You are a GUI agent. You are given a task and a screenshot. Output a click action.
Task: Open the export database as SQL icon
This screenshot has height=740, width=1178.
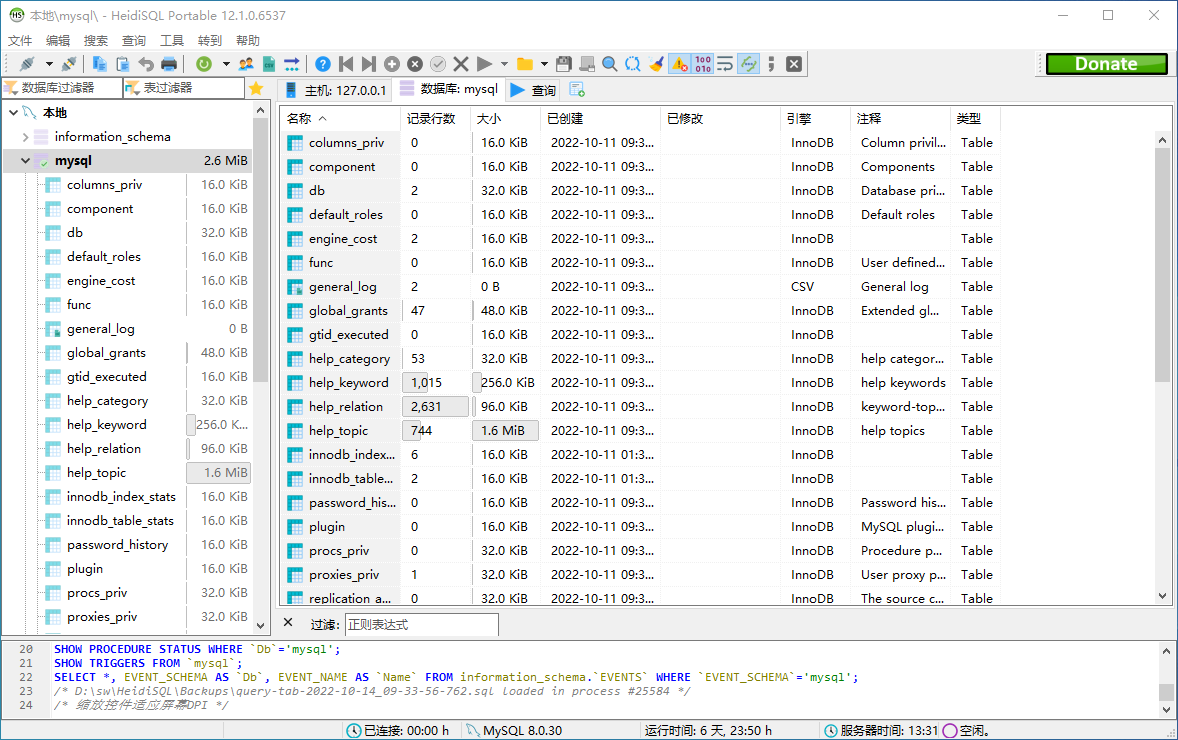pos(291,64)
